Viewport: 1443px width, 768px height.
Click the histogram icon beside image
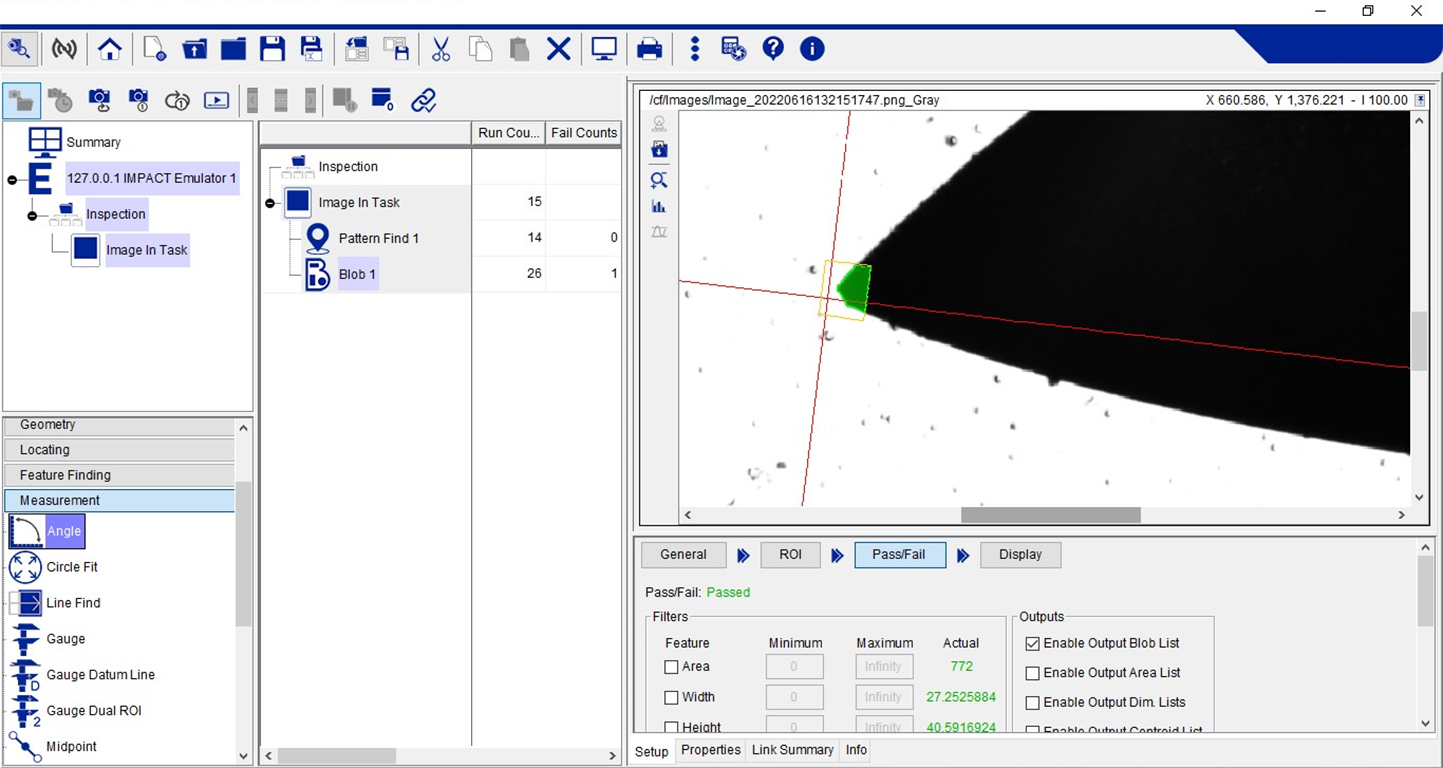click(x=659, y=207)
